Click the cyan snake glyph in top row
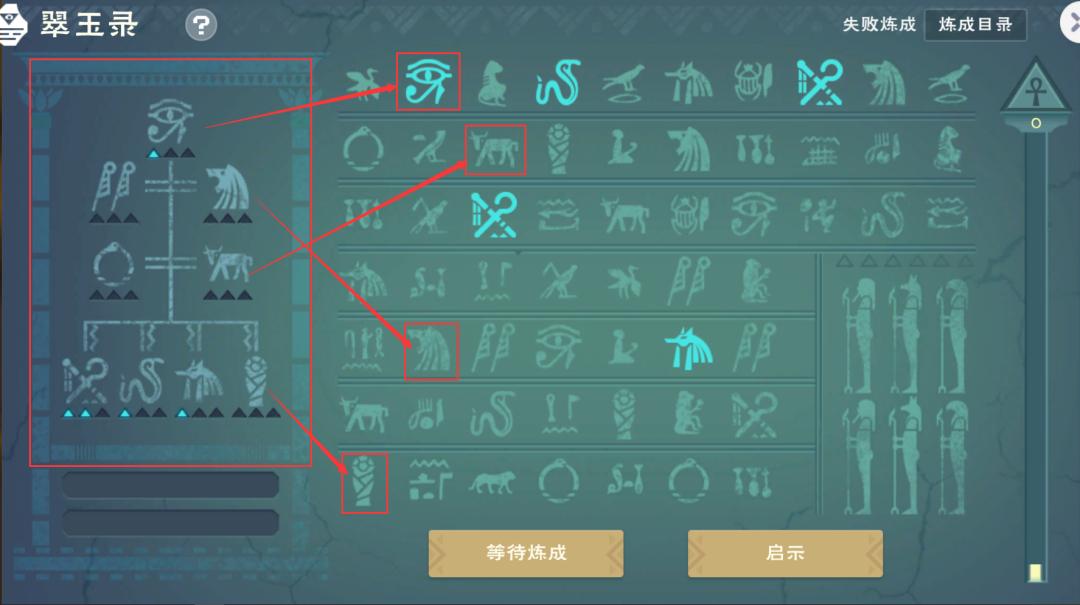The height and width of the screenshot is (605, 1080). coord(557,82)
